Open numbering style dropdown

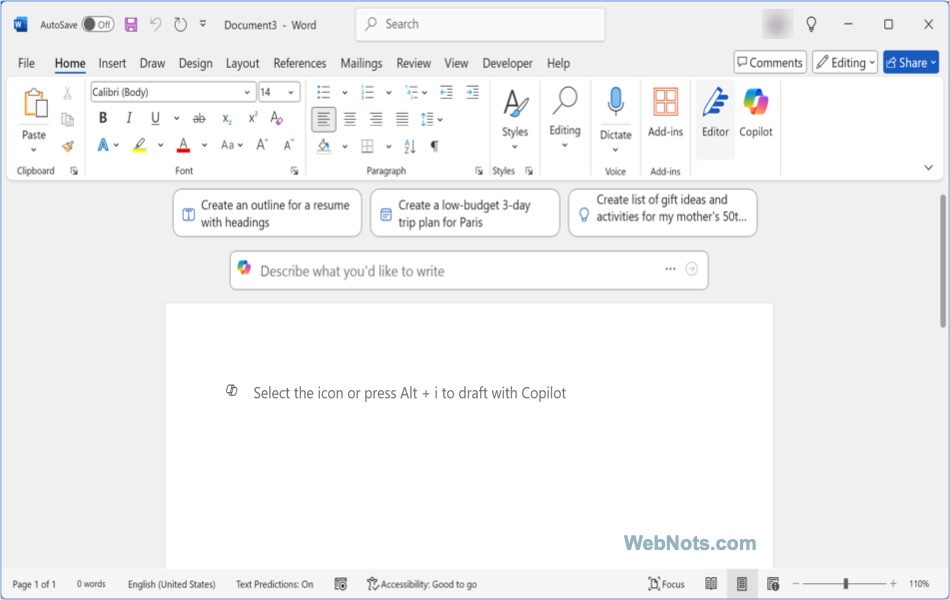pyautogui.click(x=388, y=93)
